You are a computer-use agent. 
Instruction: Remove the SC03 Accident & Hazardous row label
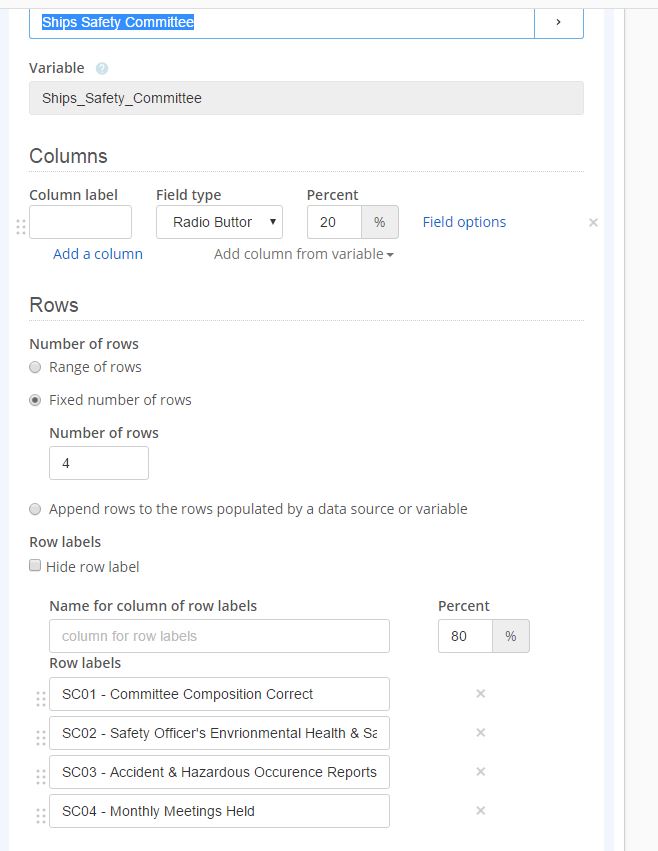(480, 772)
